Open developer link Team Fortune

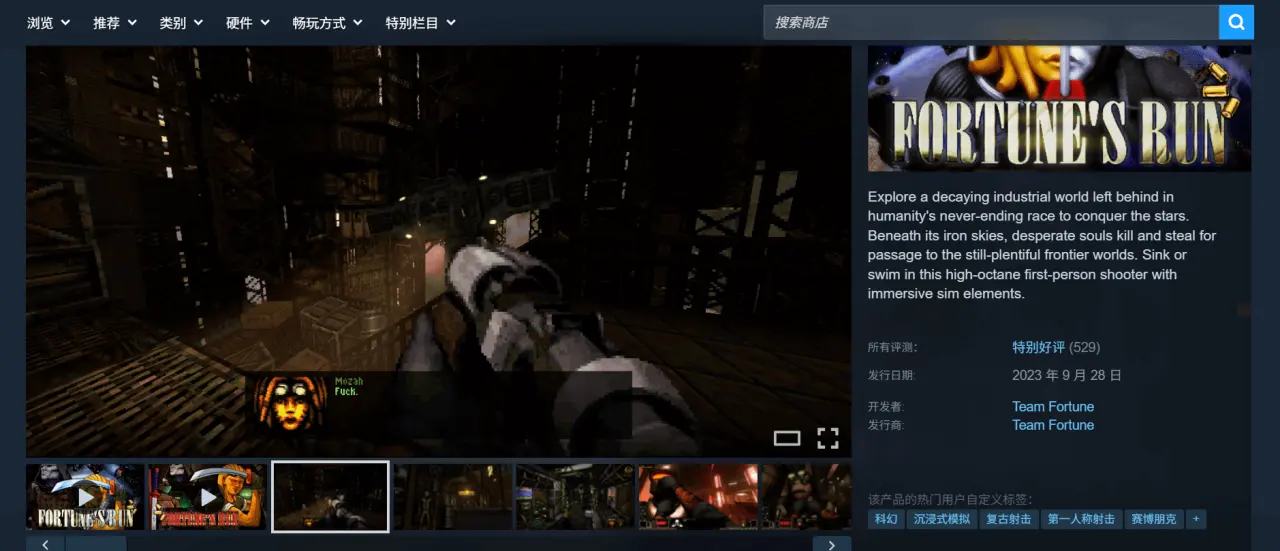1053,406
